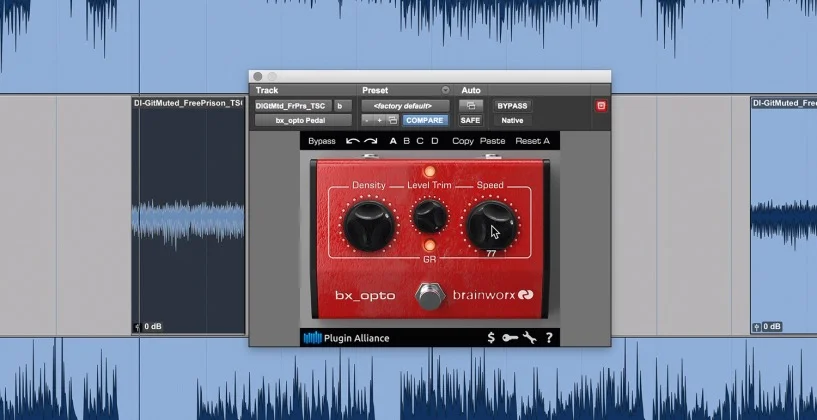Screen dimensions: 817x420
Task: Select the next preset with plus button
Action: coord(380,120)
